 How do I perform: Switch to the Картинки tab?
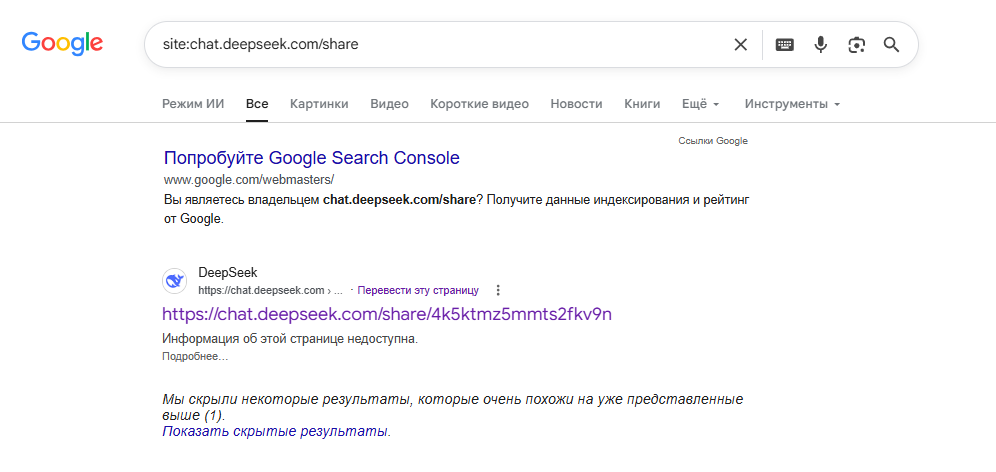pos(319,104)
